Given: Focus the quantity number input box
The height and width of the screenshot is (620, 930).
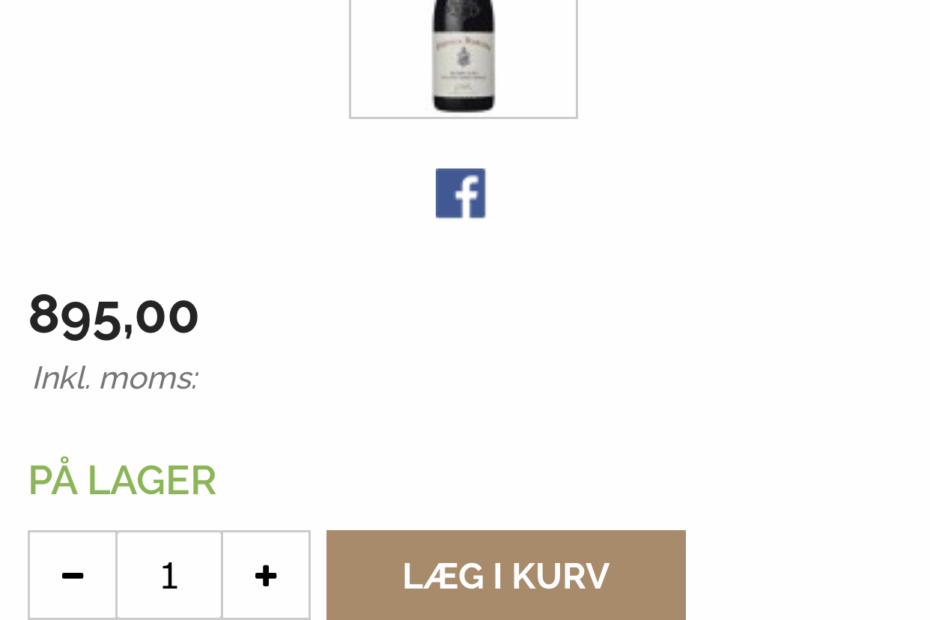Looking at the screenshot, I should (x=169, y=576).
